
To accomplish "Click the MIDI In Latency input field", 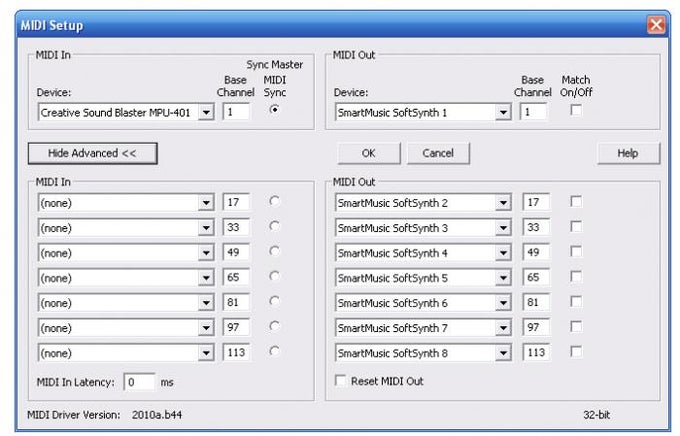I will coord(139,382).
